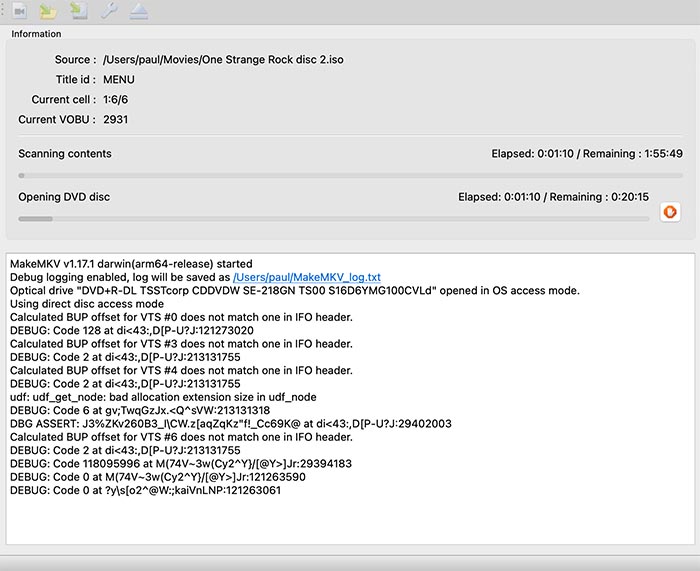The image size is (700, 571).
Task: Click the DEBUG: Code 6 log line
Action: (140, 410)
